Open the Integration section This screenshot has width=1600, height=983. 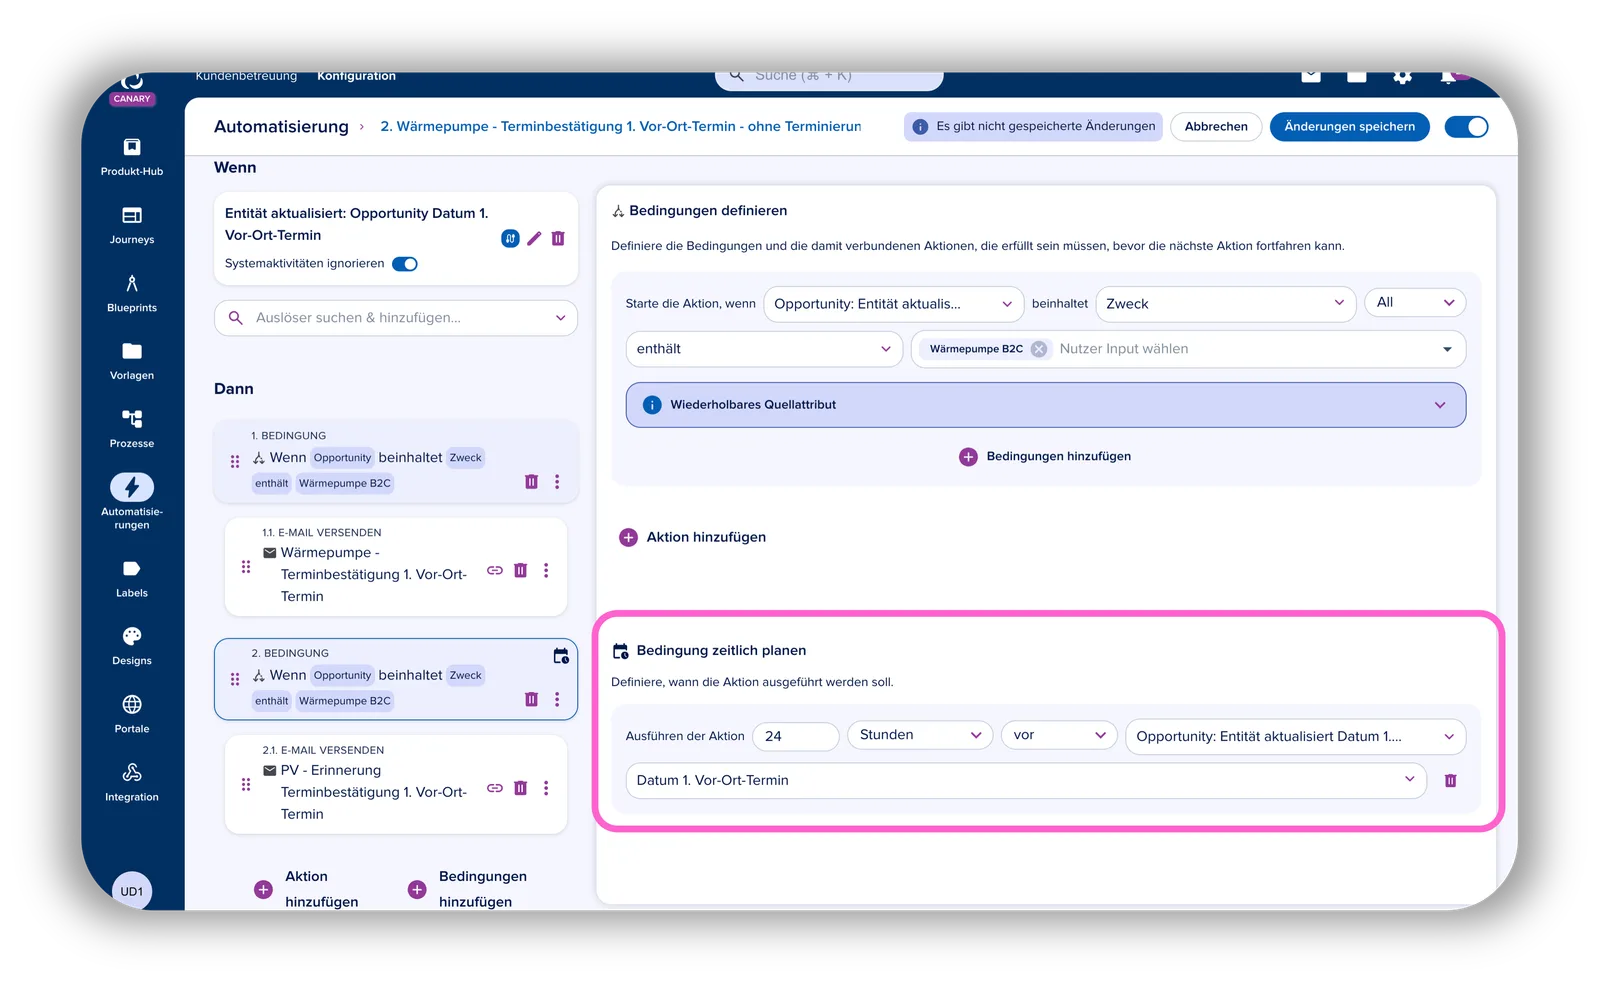(131, 782)
